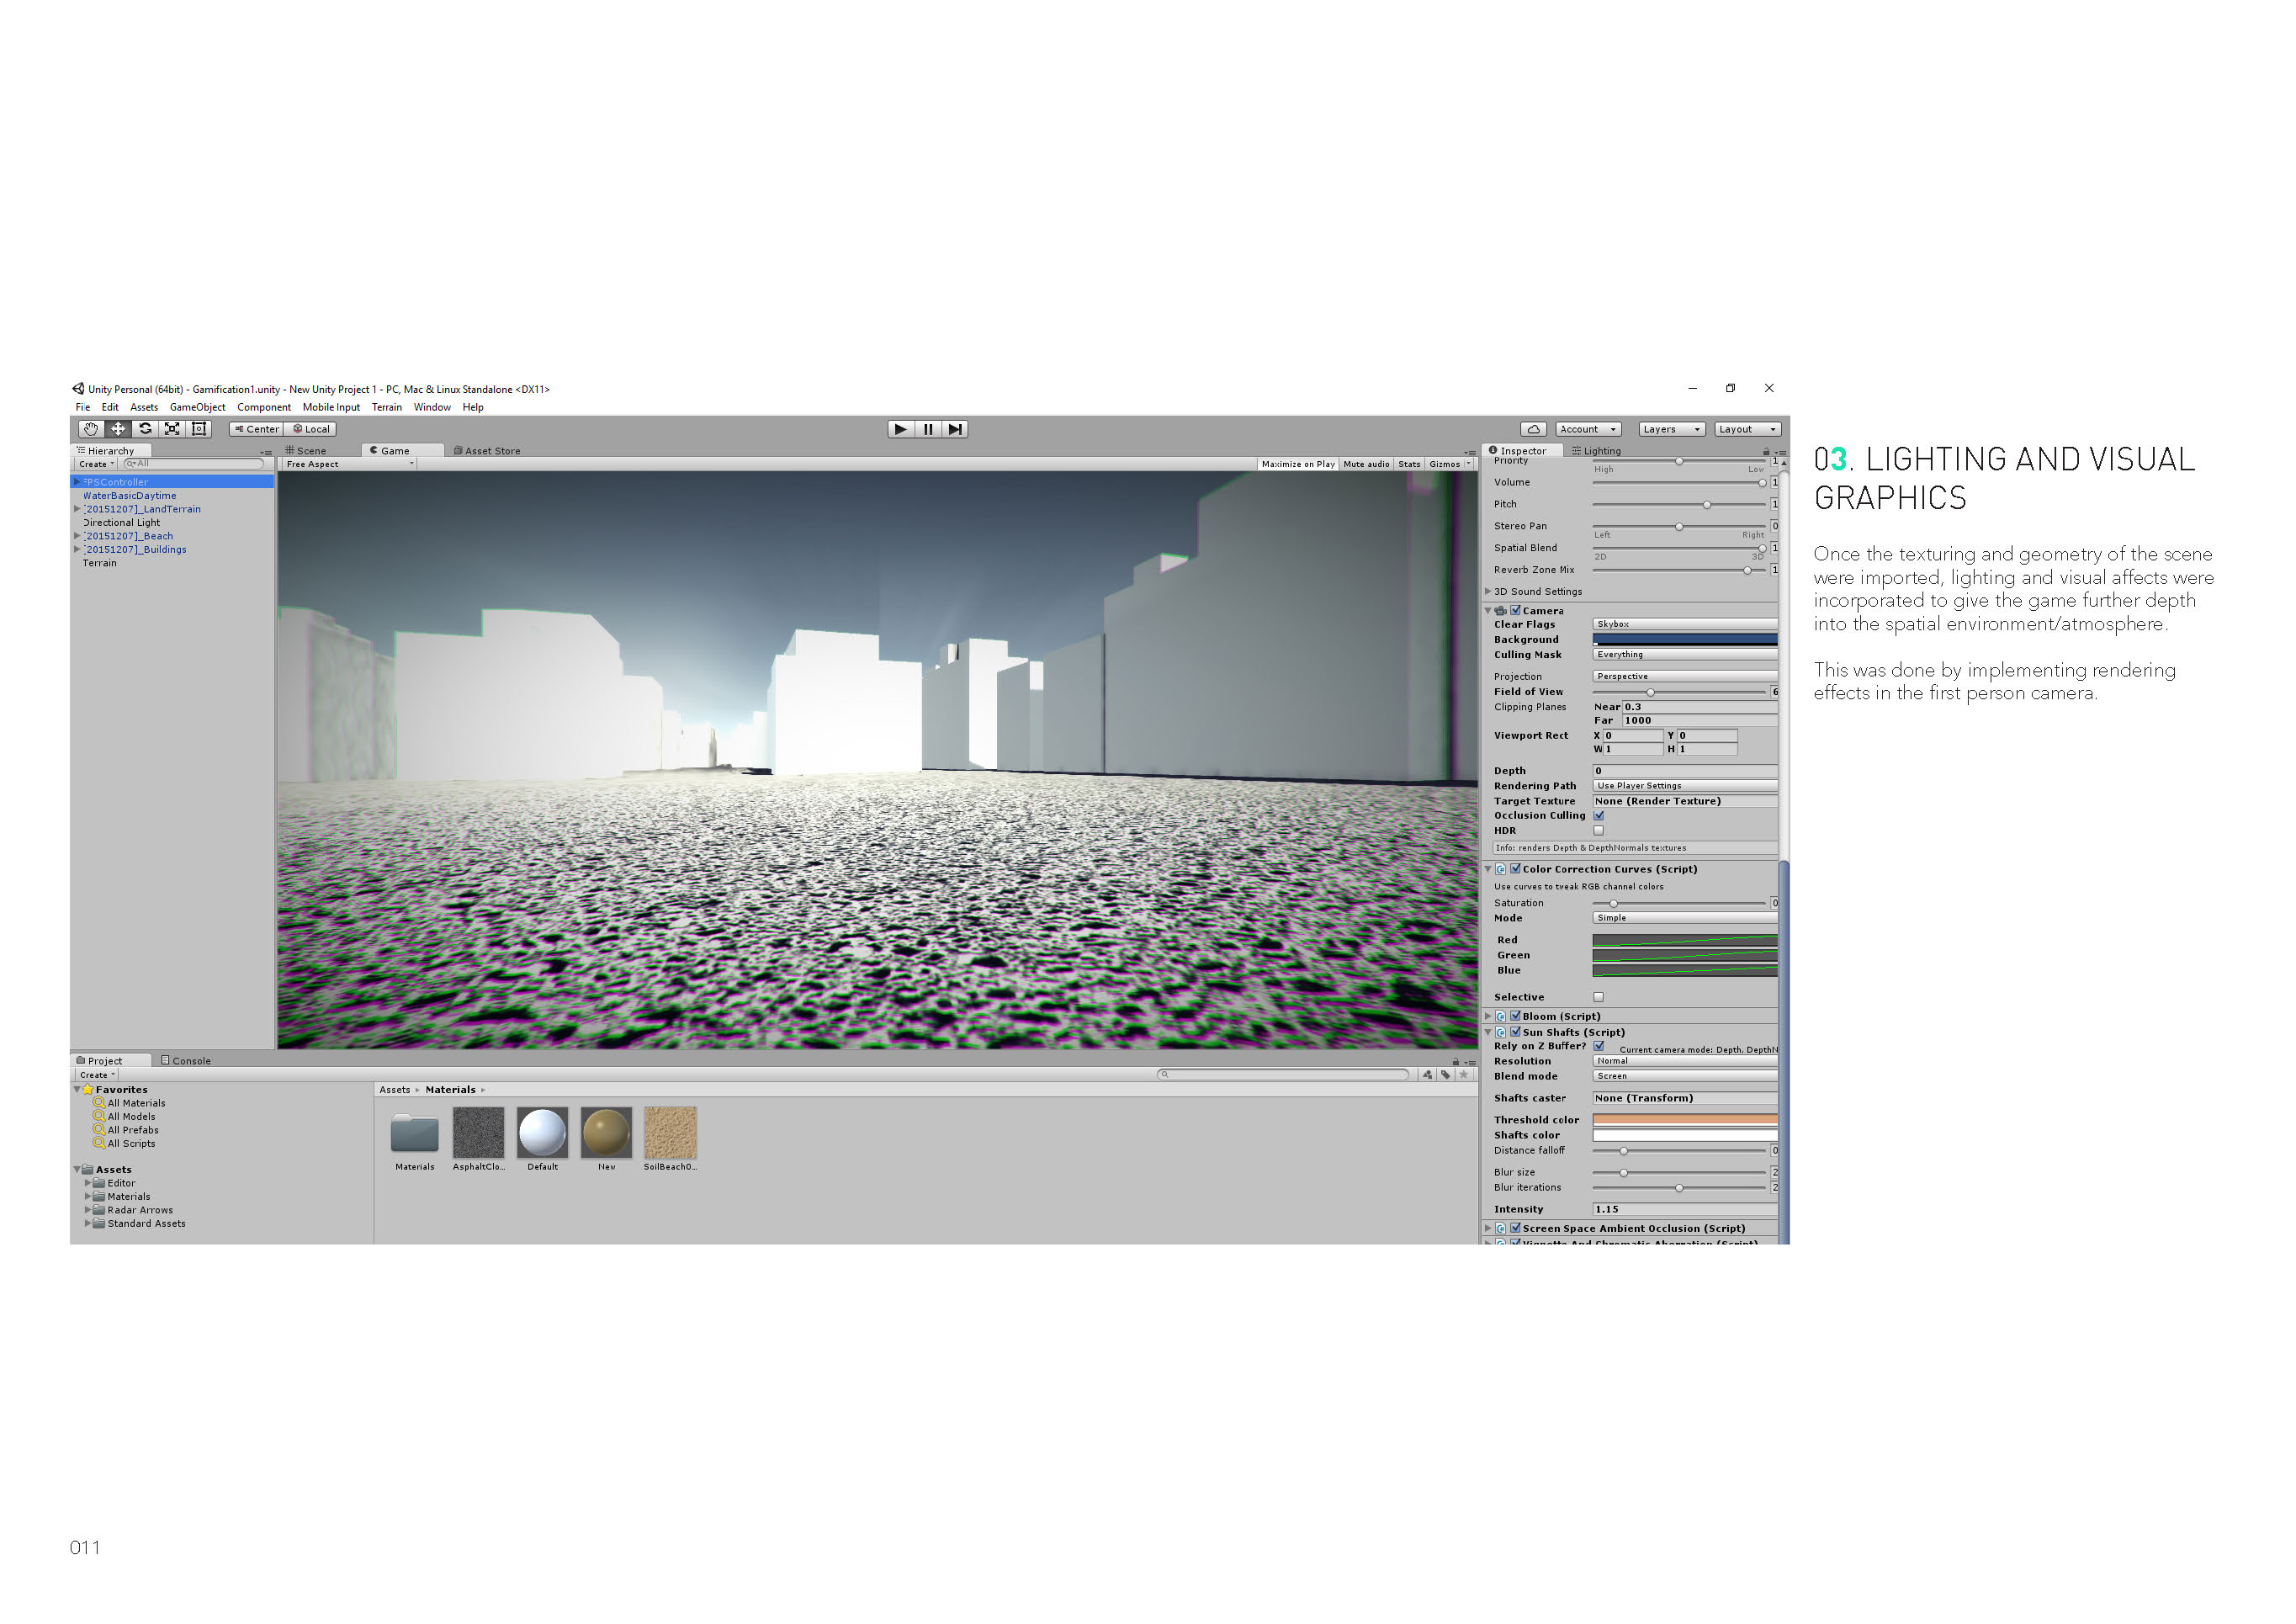Image resolution: width=2296 pixels, height=1624 pixels.
Task: Open the GameObject menu
Action: click(196, 407)
